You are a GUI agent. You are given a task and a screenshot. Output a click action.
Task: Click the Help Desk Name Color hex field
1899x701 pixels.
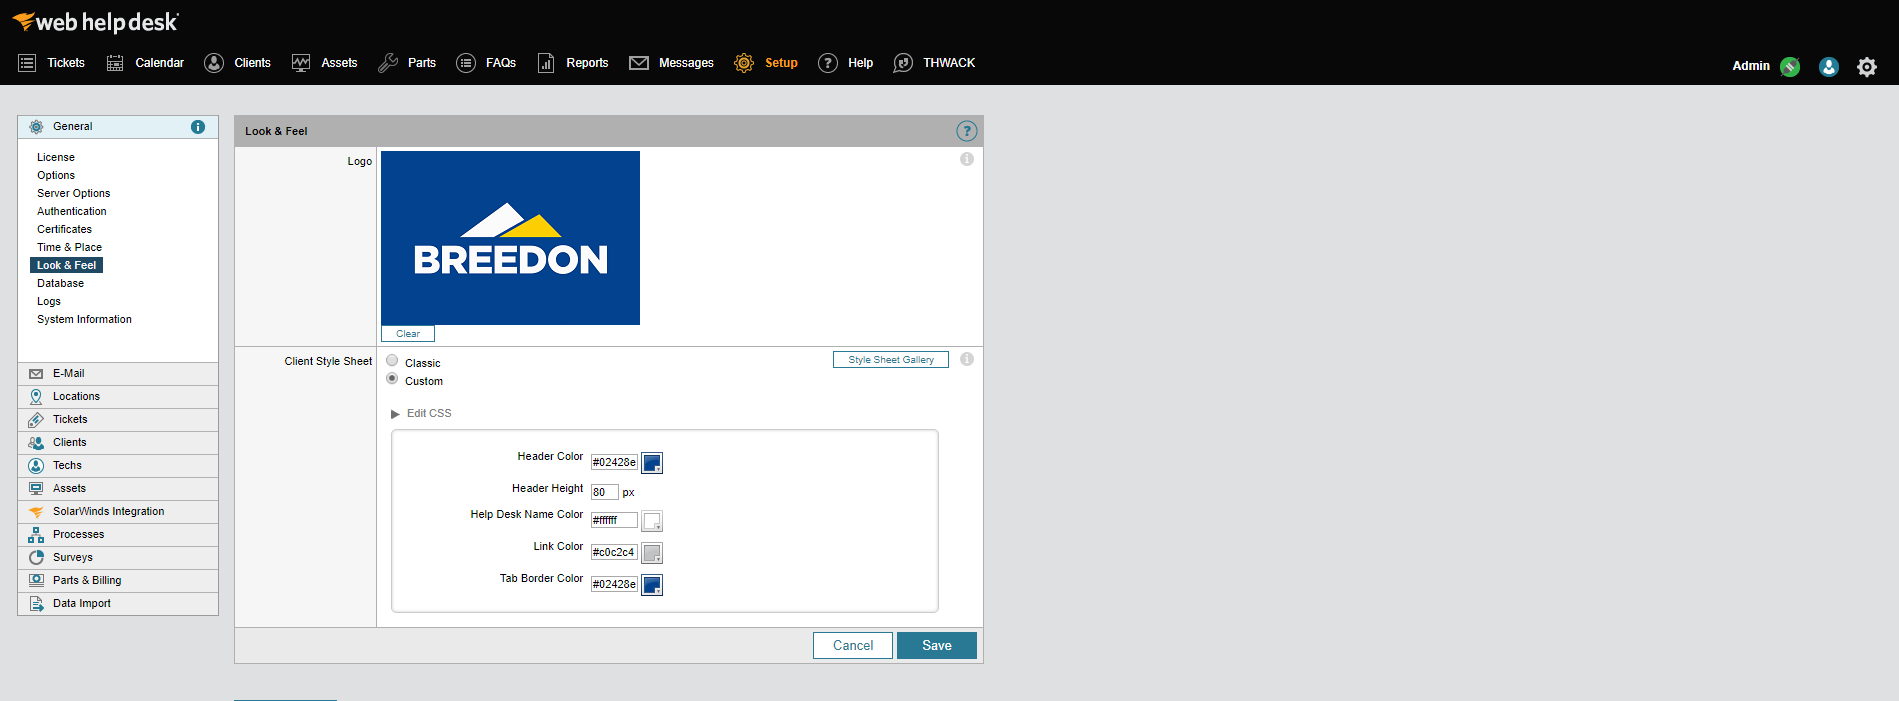tap(614, 520)
